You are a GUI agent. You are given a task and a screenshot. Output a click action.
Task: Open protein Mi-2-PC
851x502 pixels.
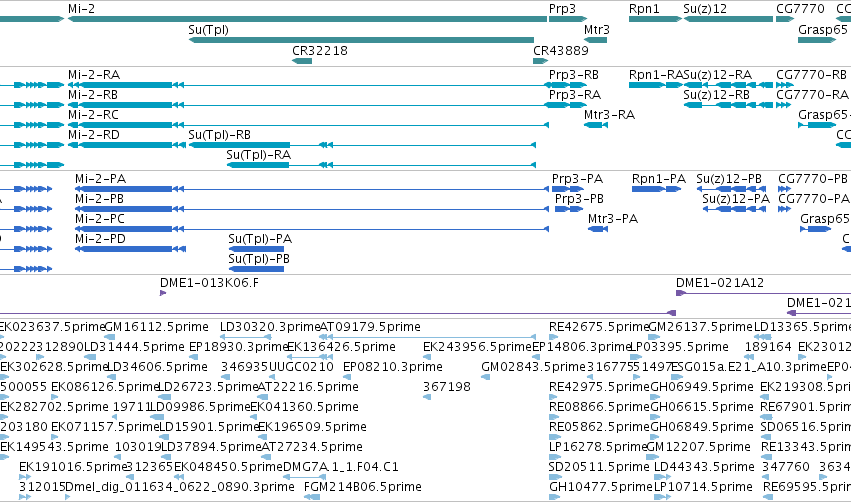312,230
